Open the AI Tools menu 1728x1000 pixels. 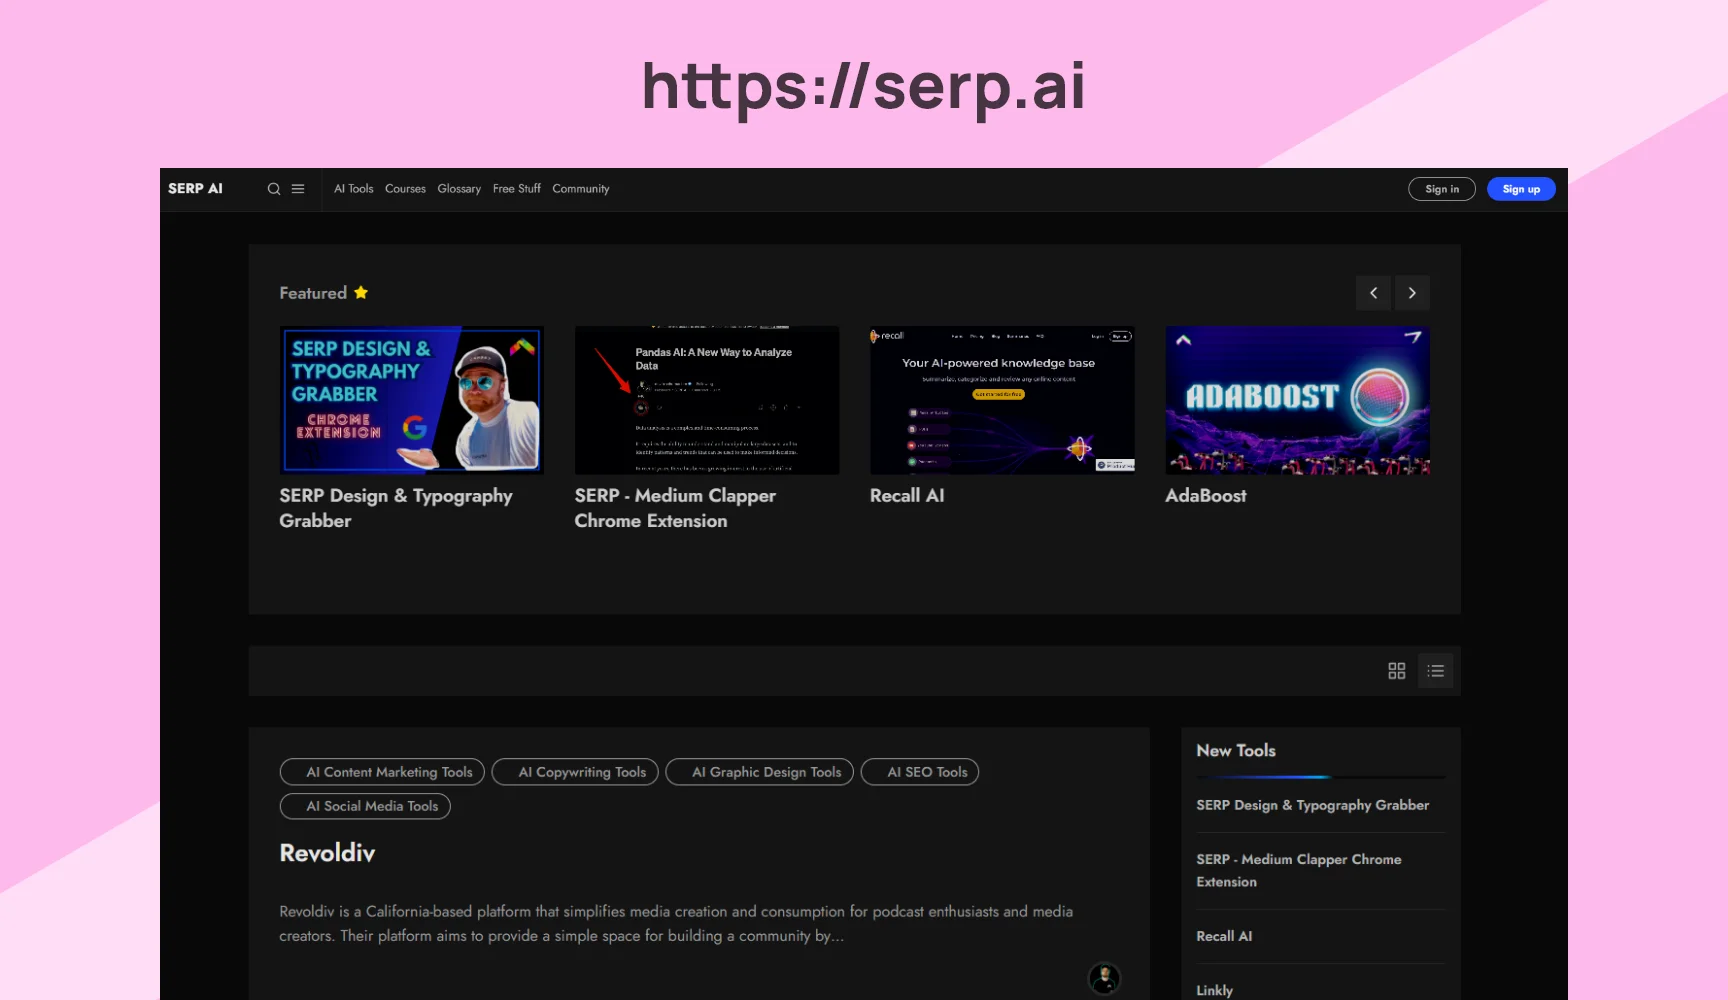click(353, 189)
